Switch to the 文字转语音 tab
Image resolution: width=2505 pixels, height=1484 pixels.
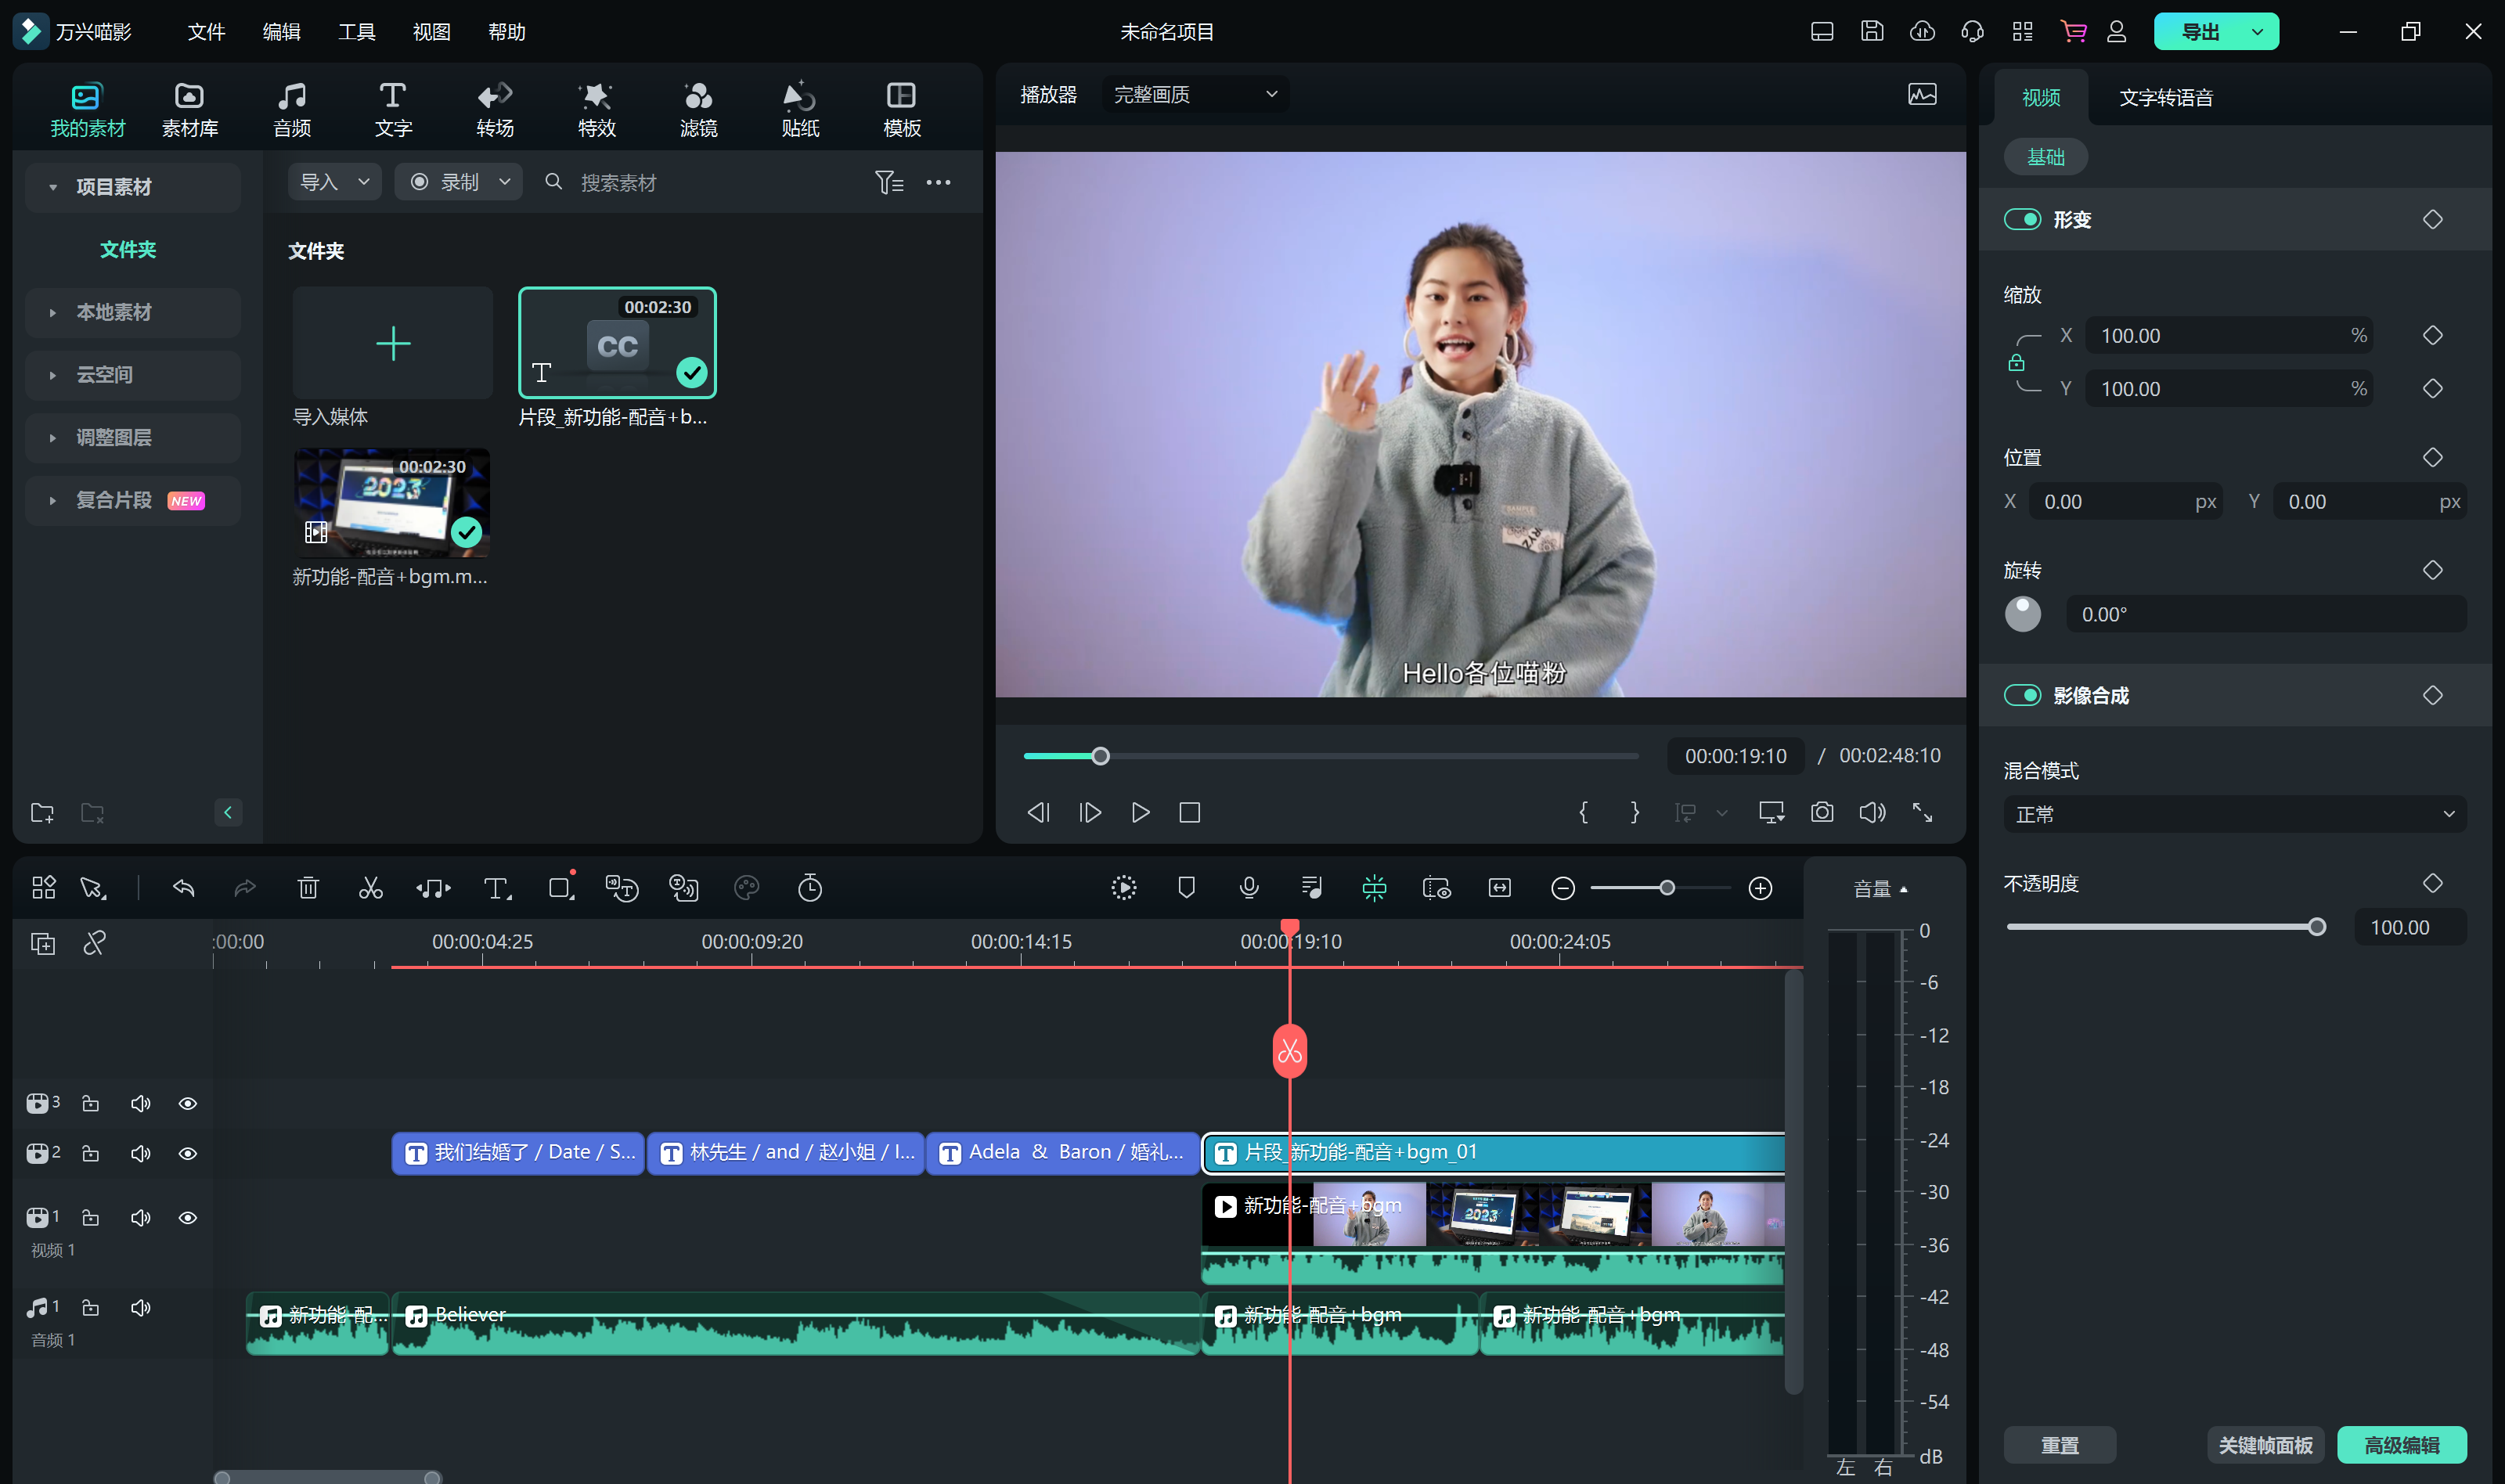click(x=2165, y=98)
